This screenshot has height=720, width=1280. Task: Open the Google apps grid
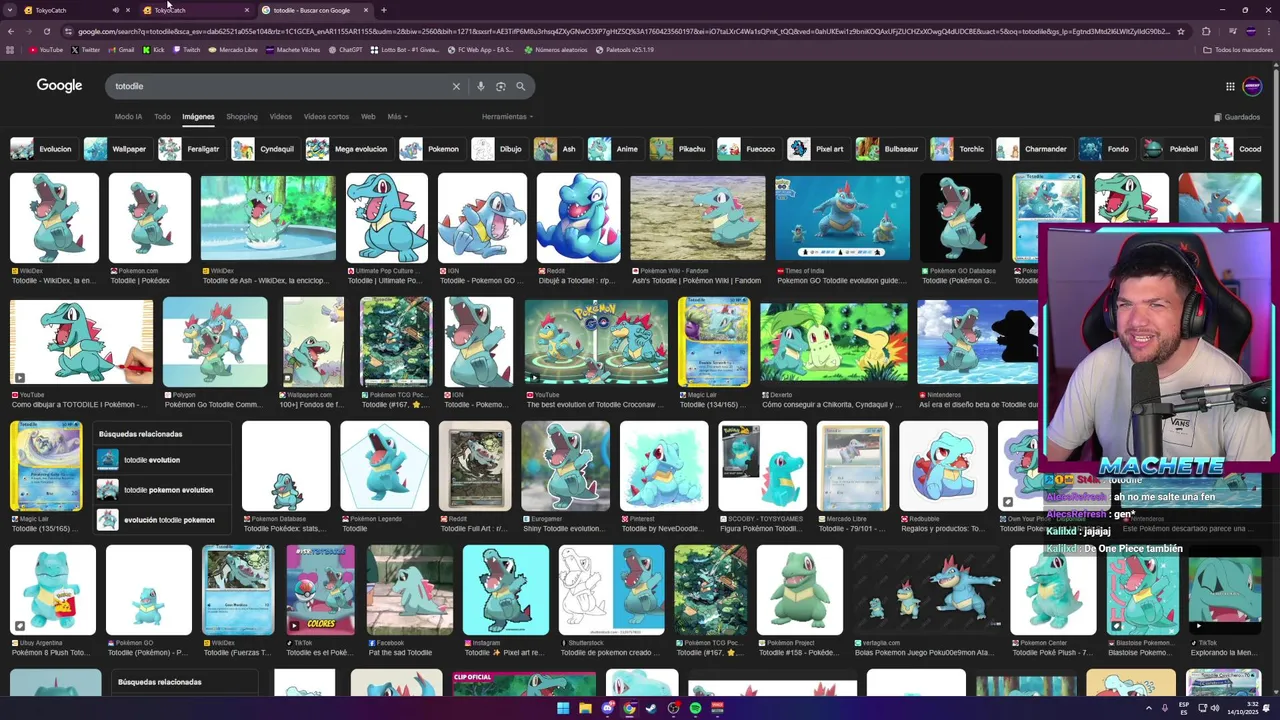(x=1230, y=86)
